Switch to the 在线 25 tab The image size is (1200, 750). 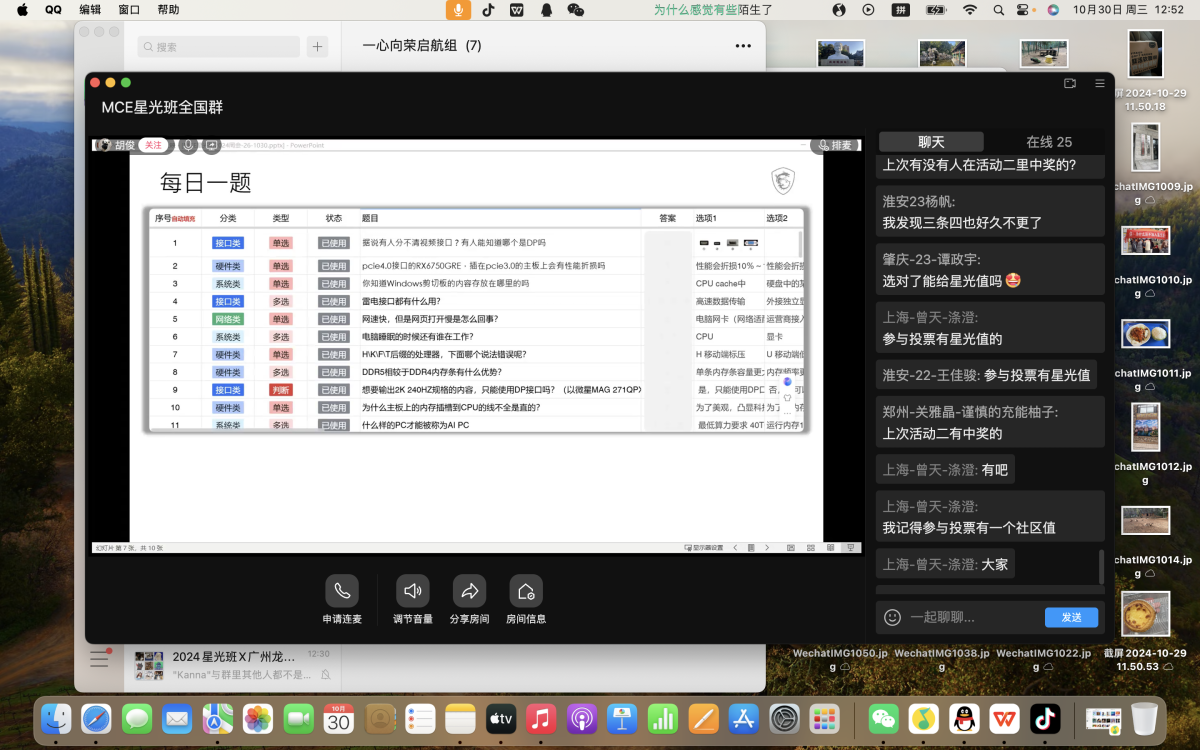(x=1049, y=142)
